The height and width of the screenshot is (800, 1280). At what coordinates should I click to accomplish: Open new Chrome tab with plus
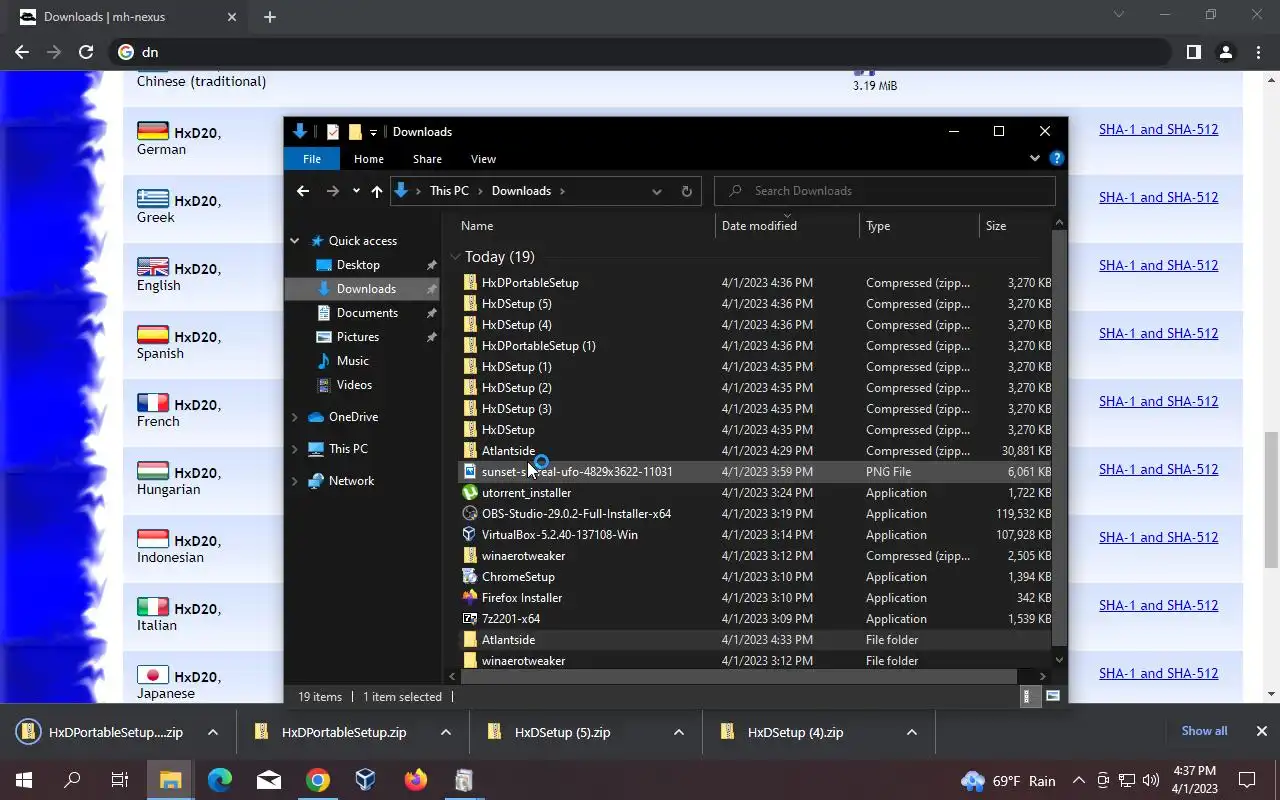(270, 17)
